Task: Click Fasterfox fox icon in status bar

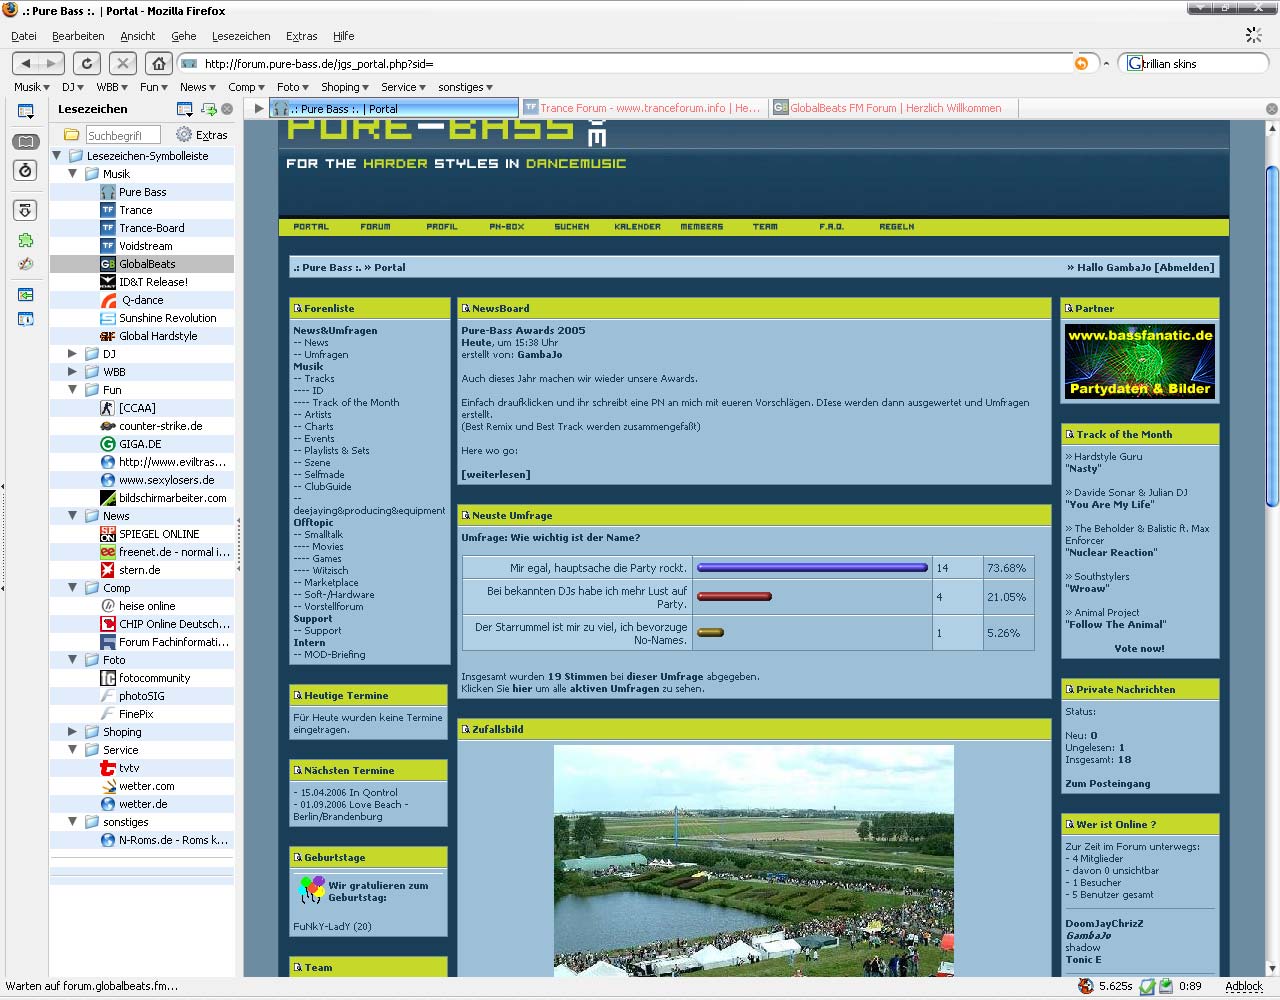Action: (1085, 986)
